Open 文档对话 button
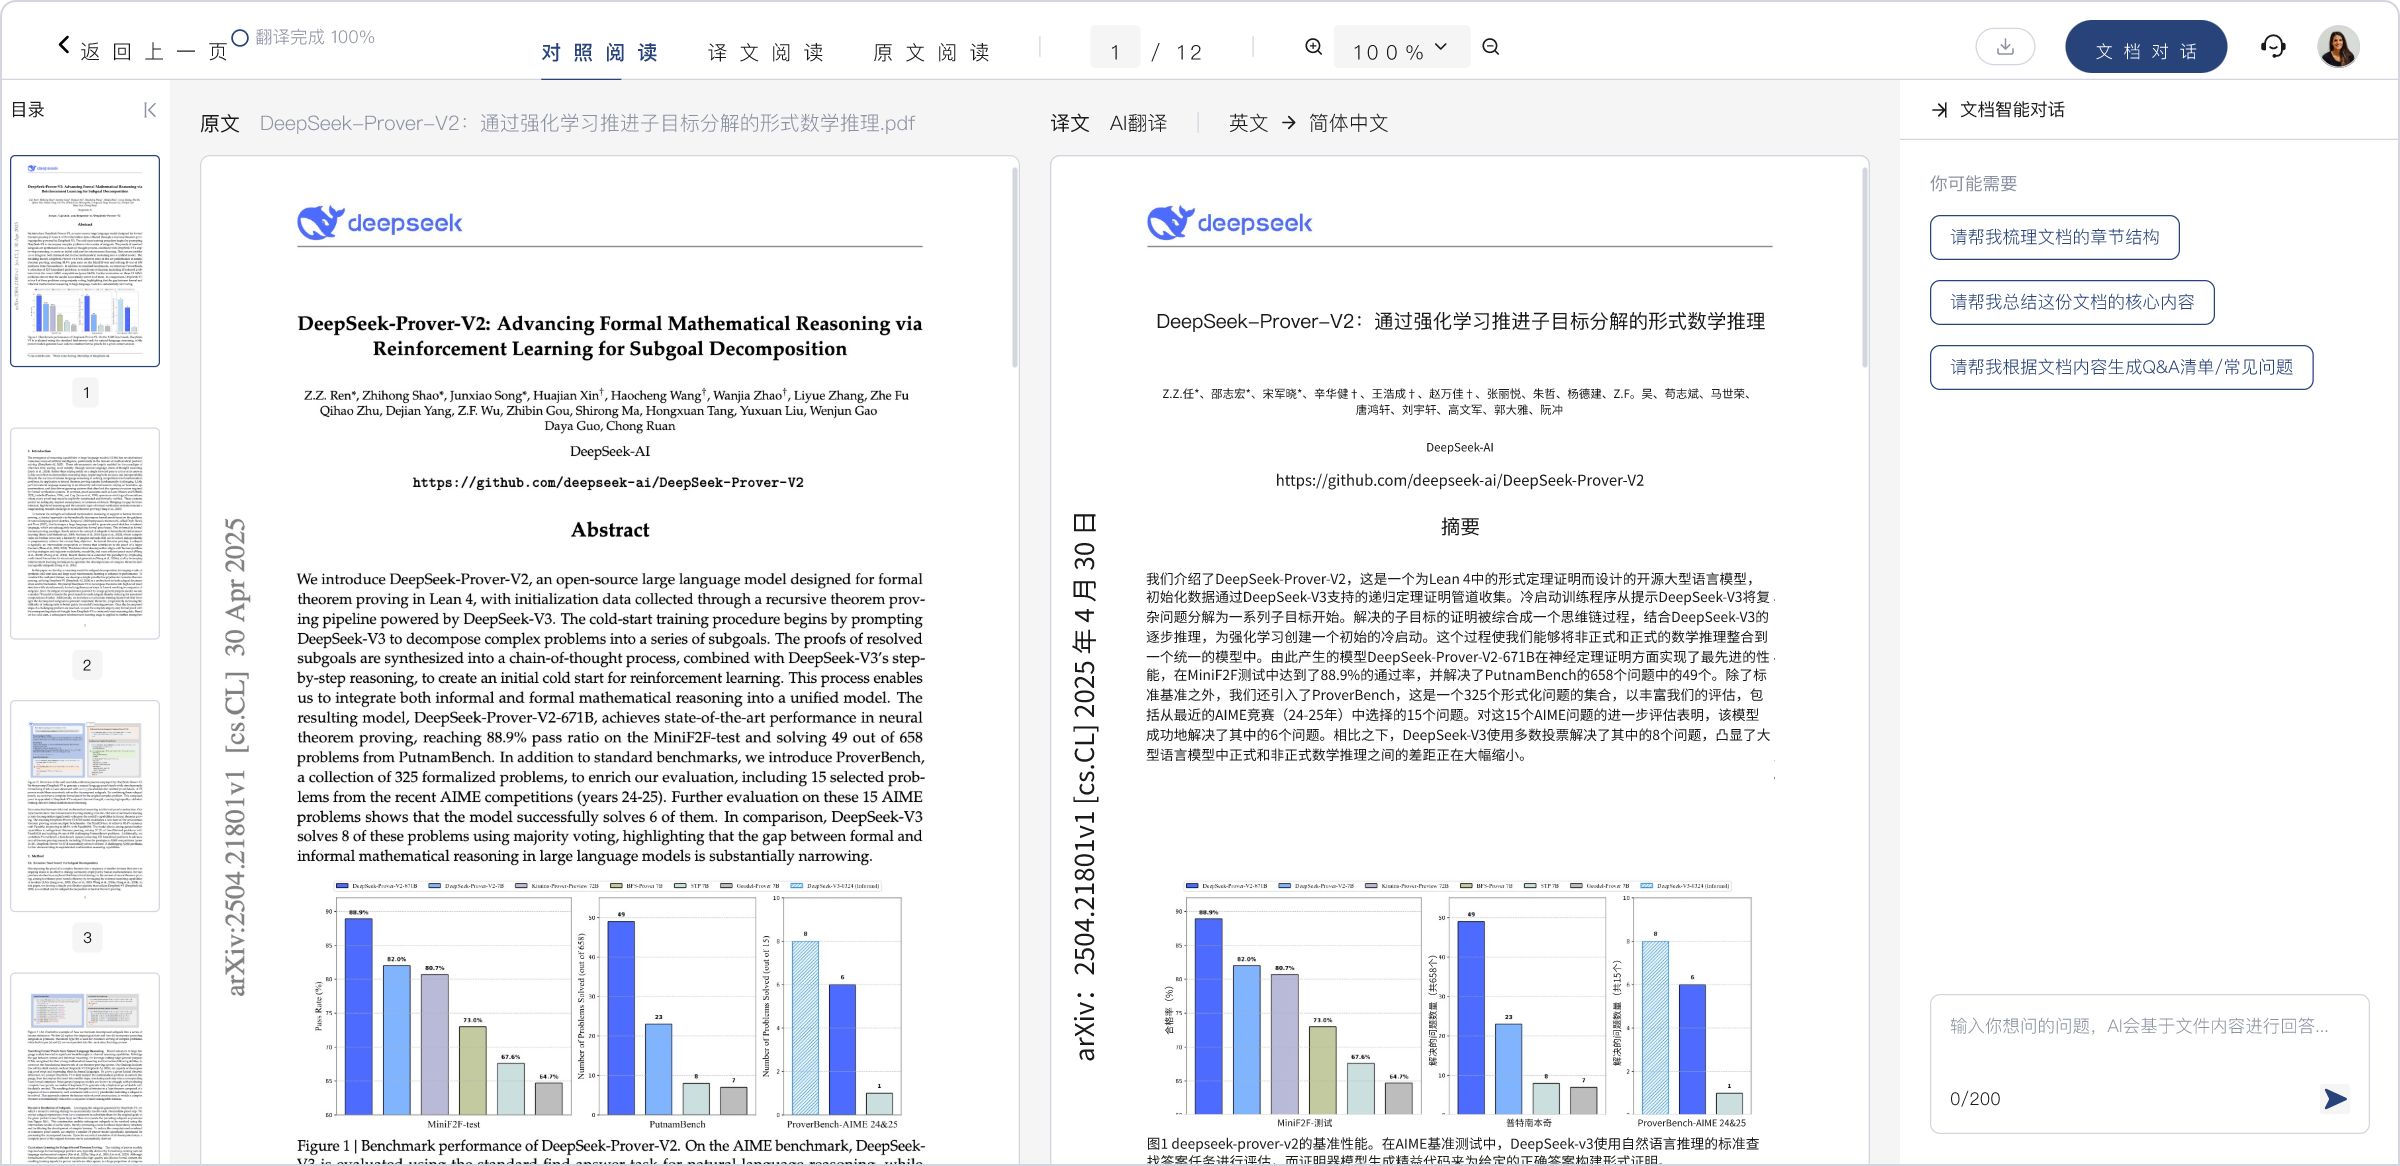The image size is (2400, 1166). pos(2146,47)
